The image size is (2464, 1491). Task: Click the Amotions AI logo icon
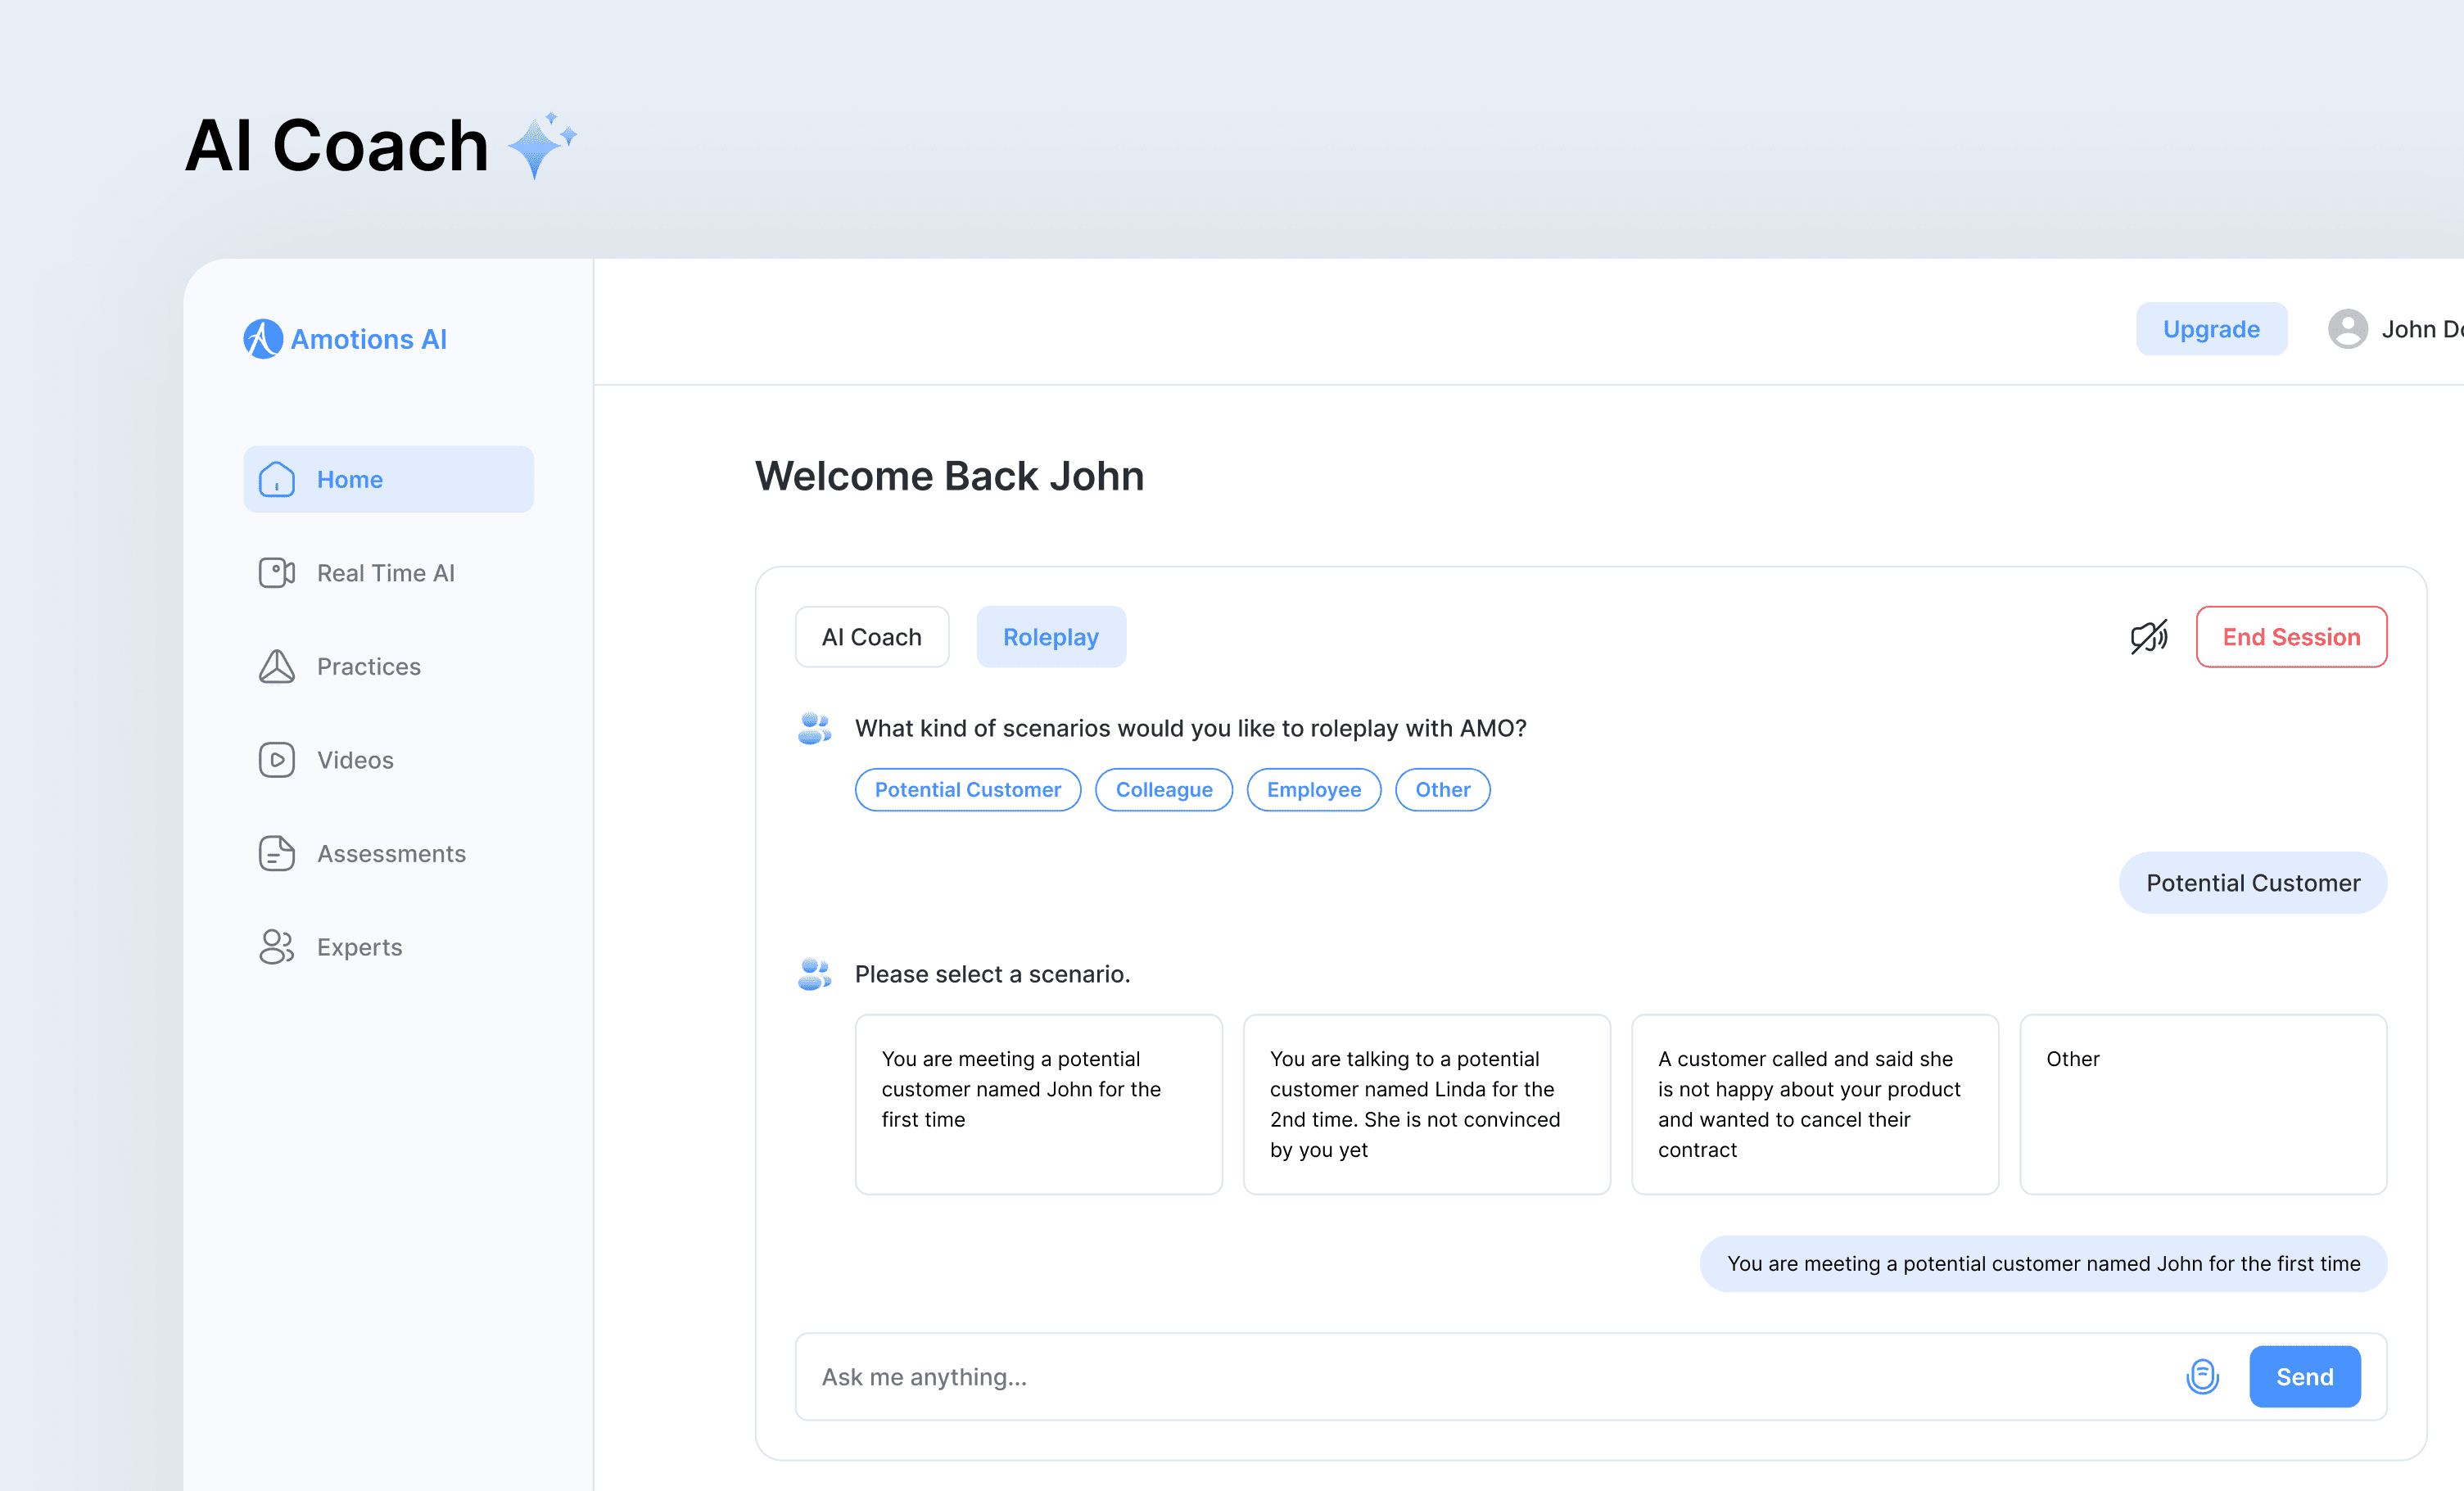(x=263, y=339)
